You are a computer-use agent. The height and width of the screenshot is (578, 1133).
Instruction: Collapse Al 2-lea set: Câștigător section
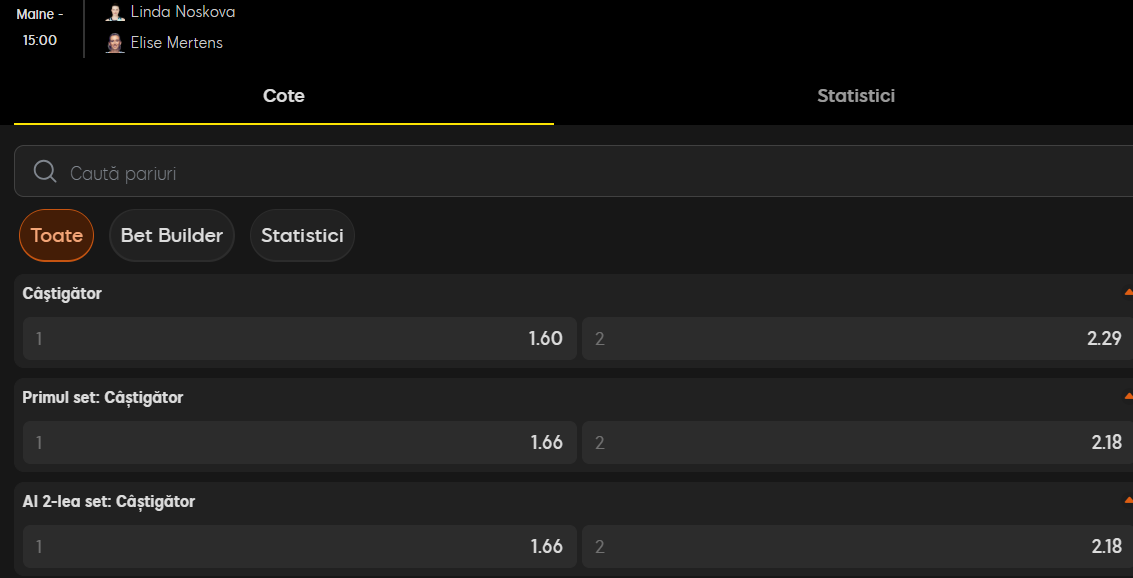click(1128, 500)
